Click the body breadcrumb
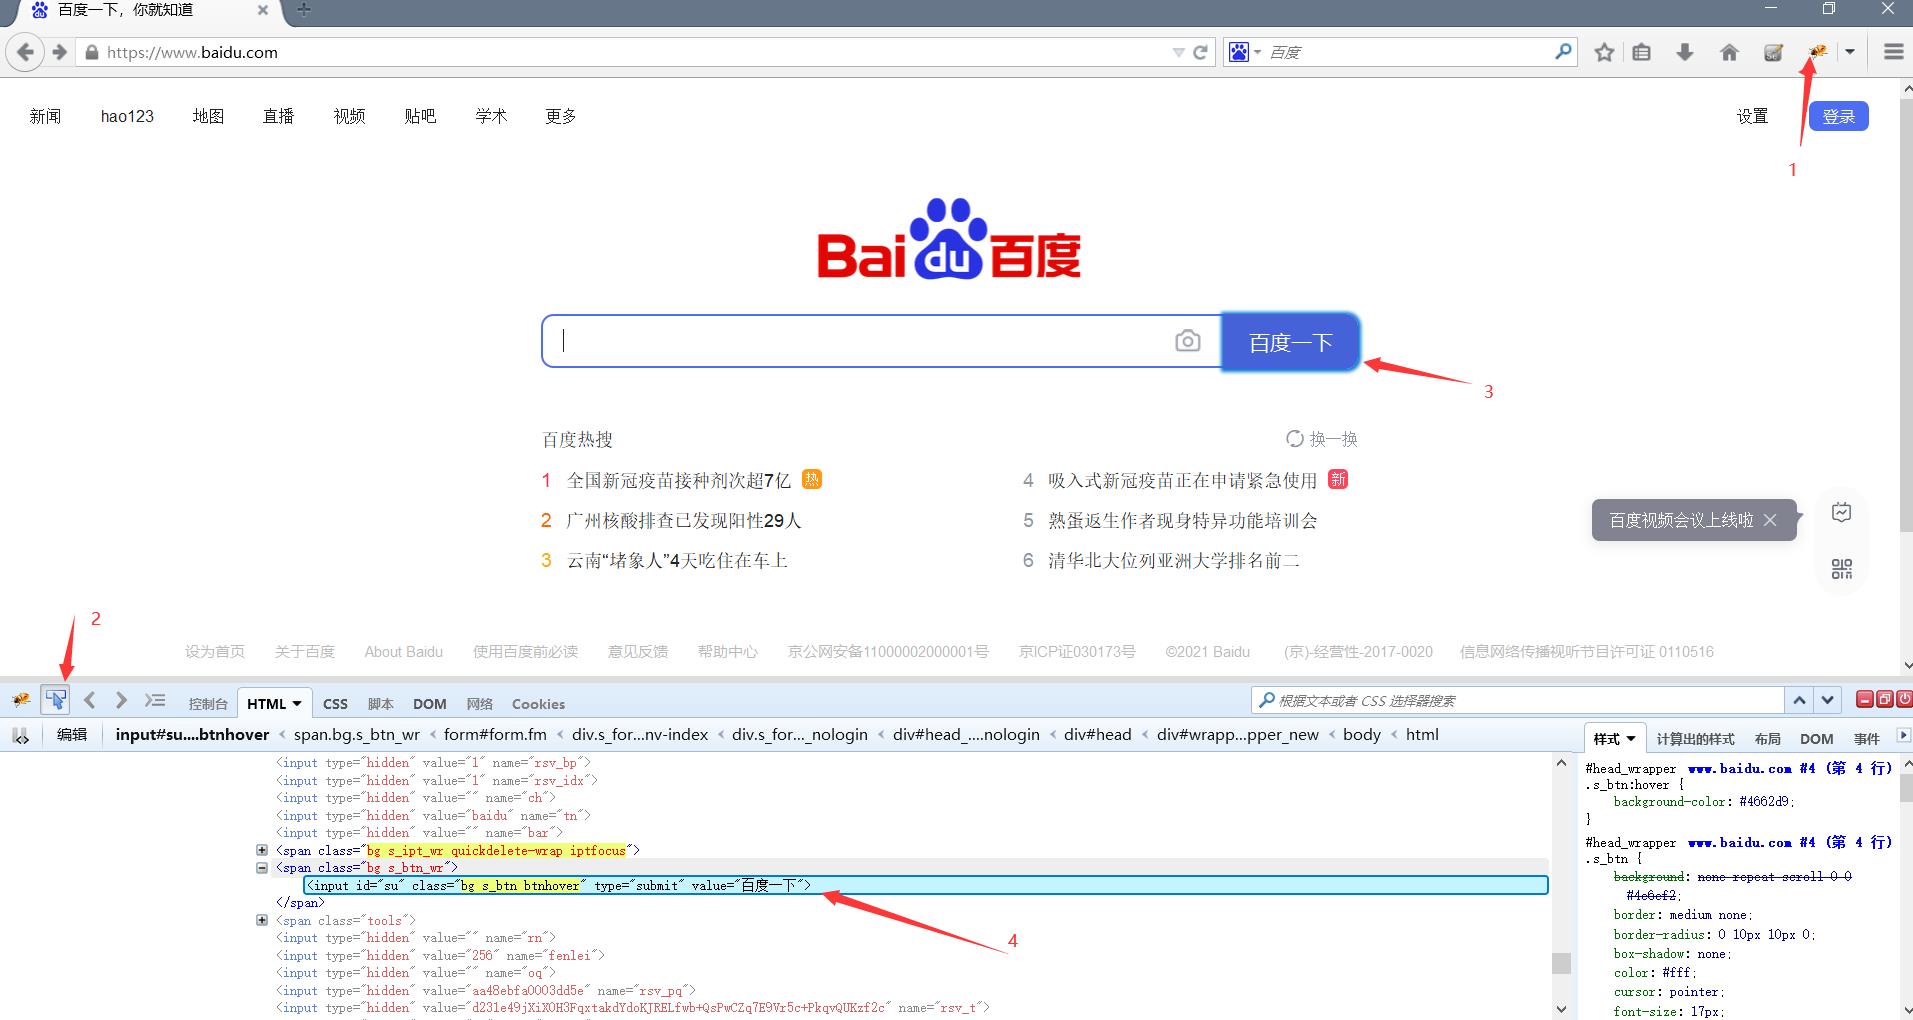Viewport: 1913px width, 1020px height. click(x=1361, y=735)
